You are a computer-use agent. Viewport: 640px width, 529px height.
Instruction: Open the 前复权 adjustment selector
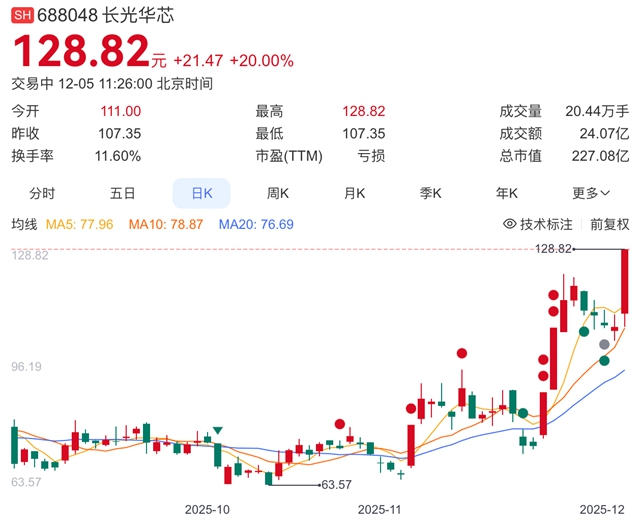[609, 225]
